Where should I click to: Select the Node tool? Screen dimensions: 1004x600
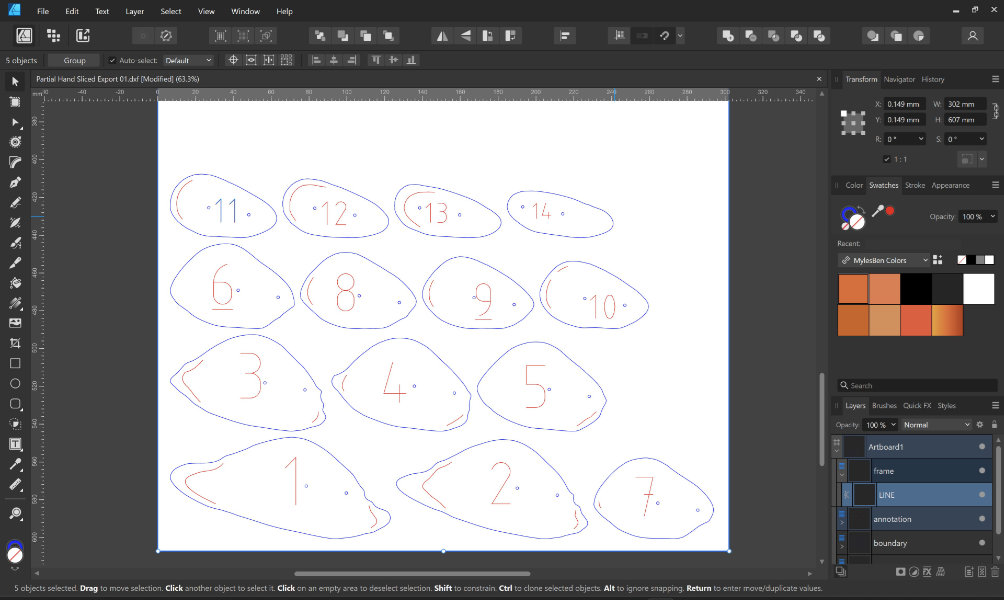point(15,122)
